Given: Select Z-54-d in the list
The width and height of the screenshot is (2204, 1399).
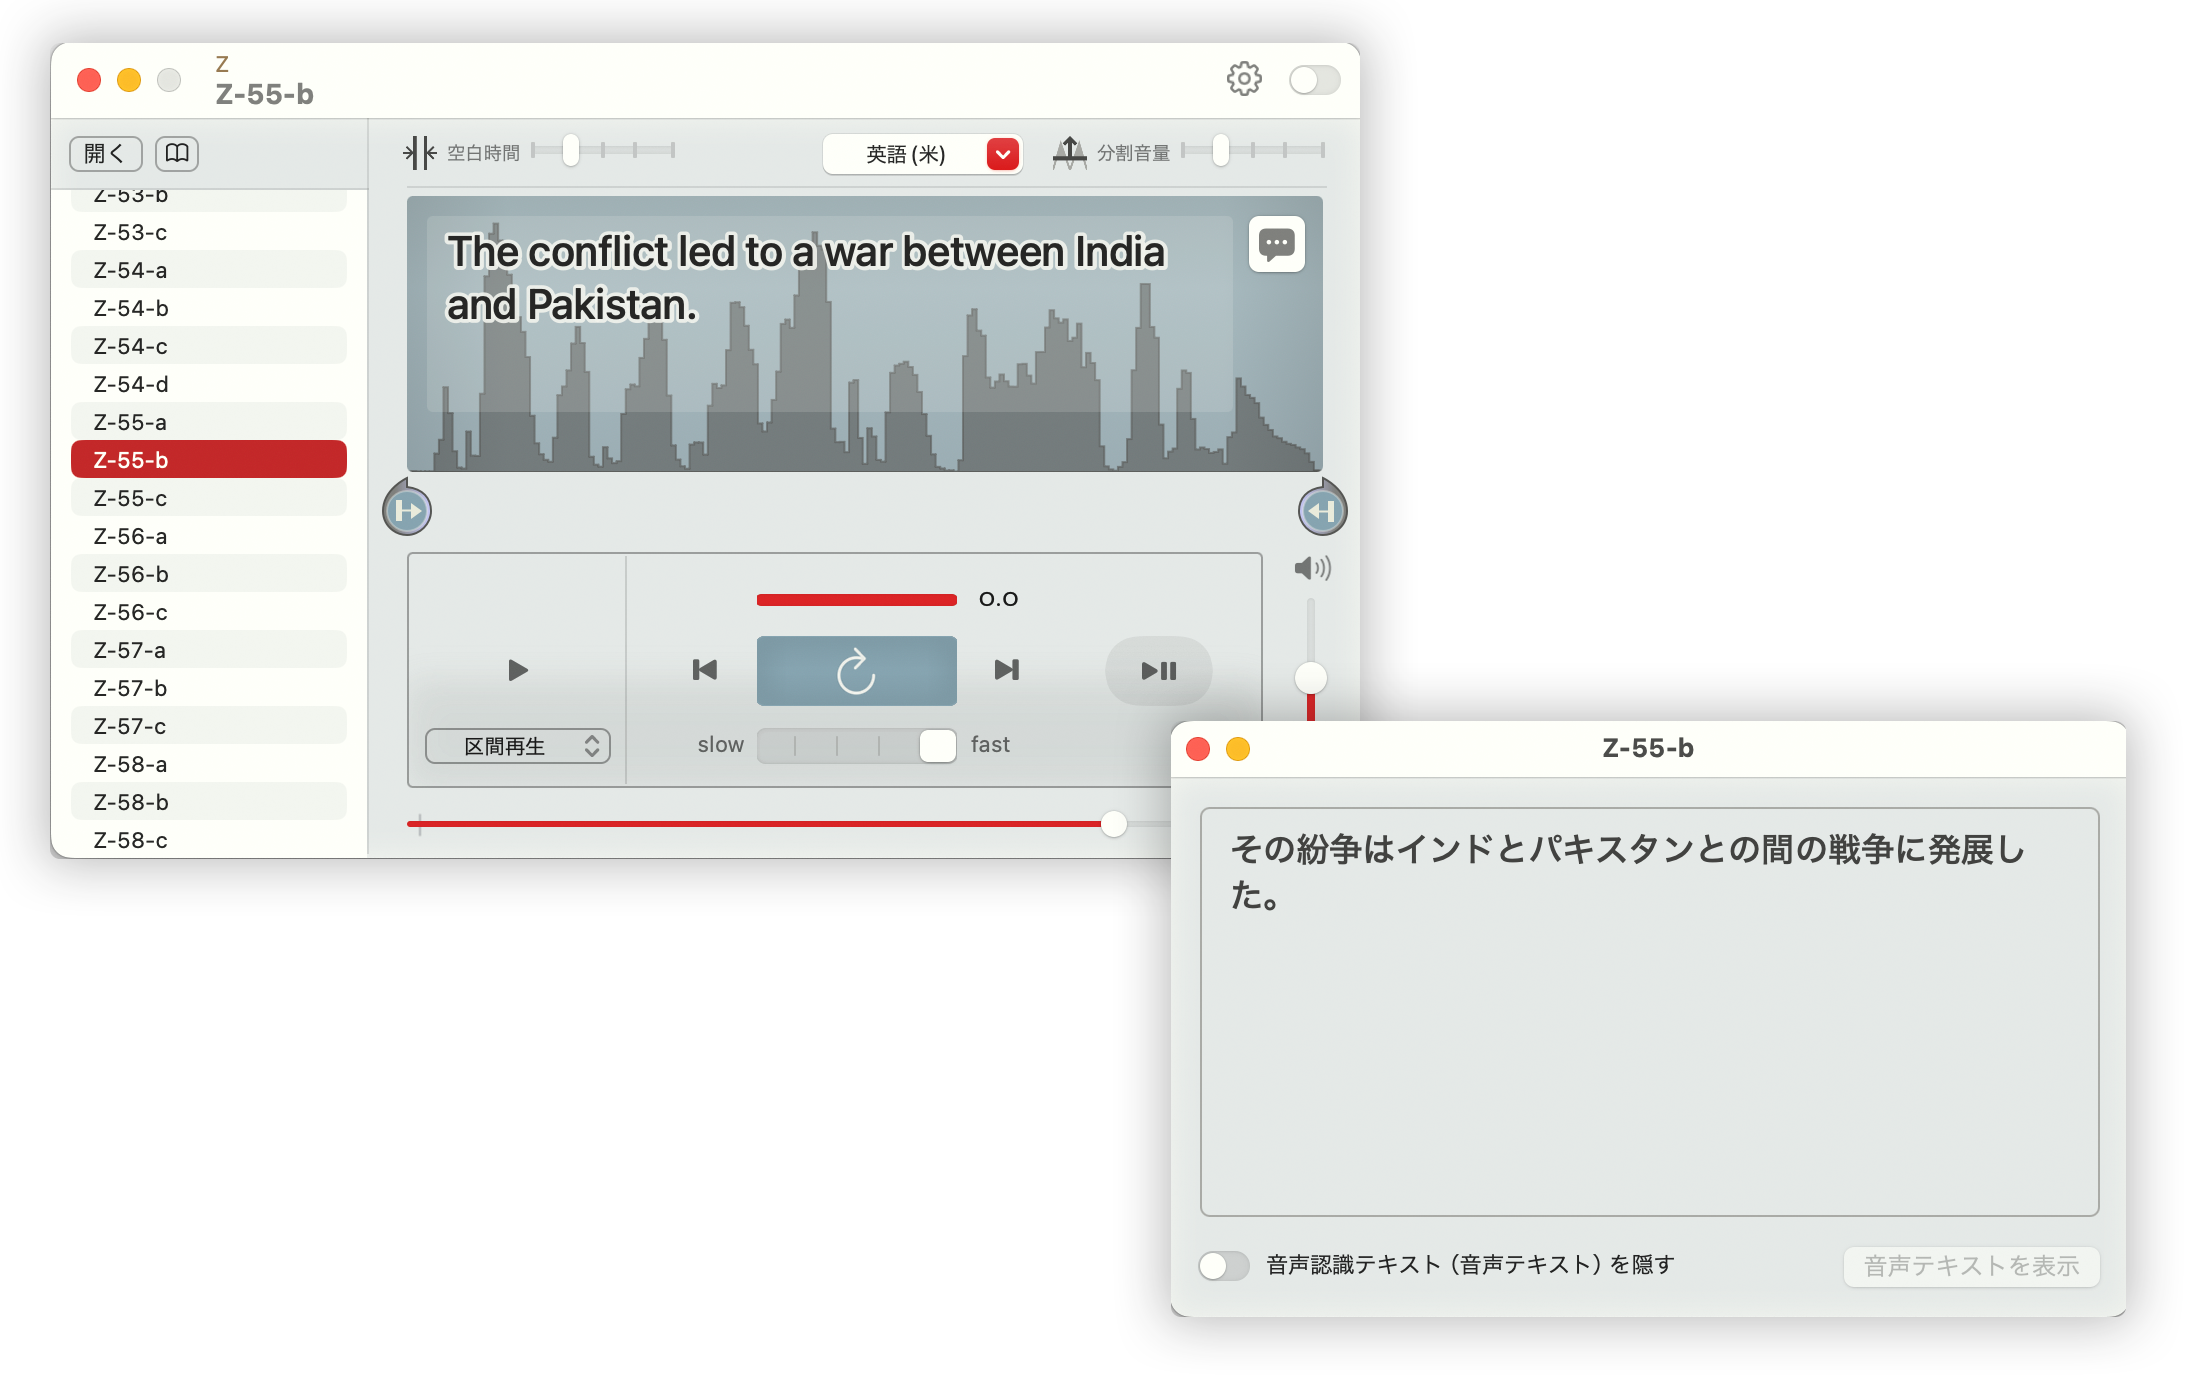Looking at the screenshot, I should click(x=209, y=384).
